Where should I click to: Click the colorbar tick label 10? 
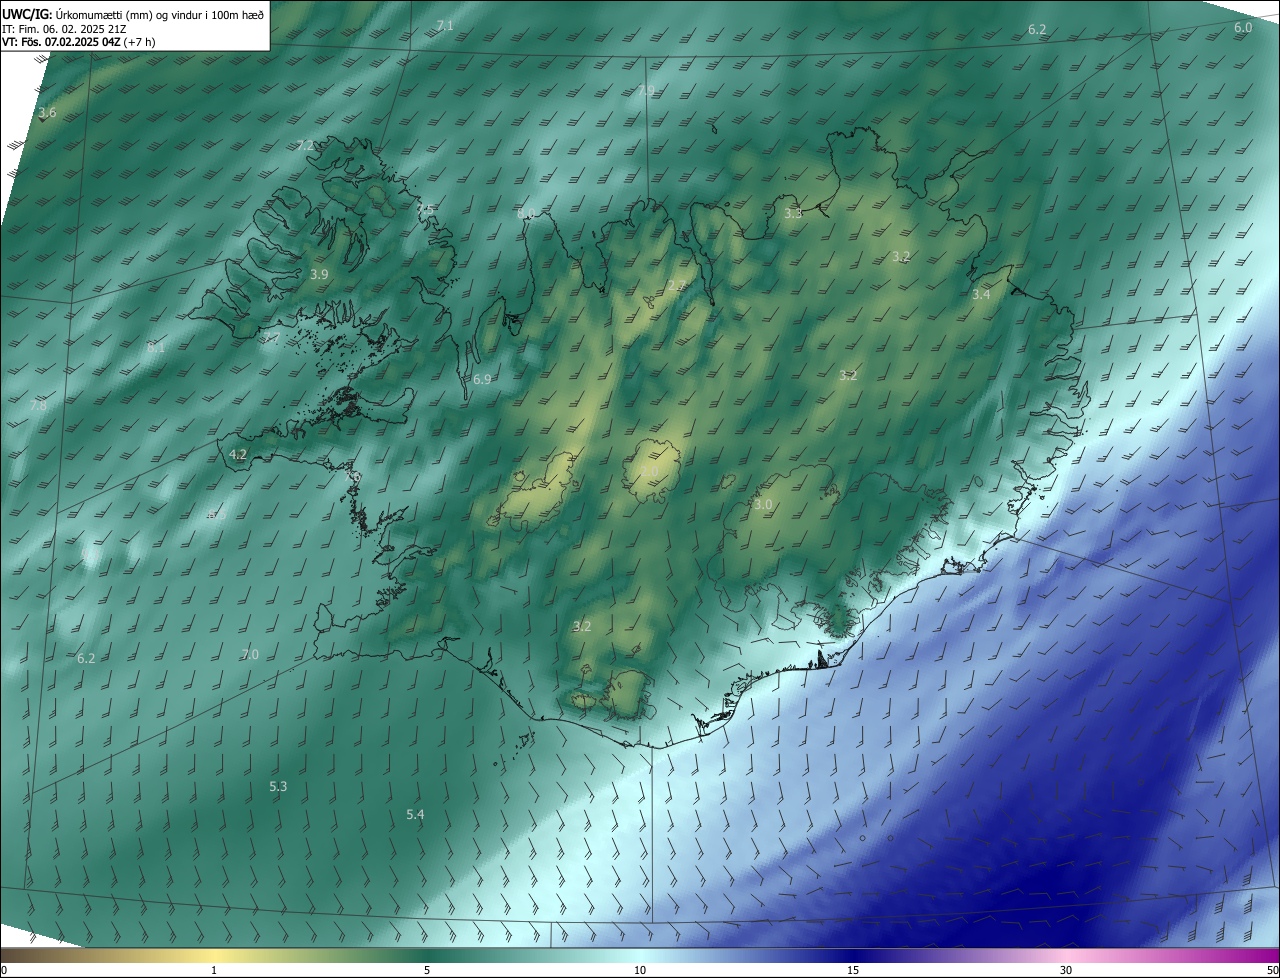[x=640, y=970]
